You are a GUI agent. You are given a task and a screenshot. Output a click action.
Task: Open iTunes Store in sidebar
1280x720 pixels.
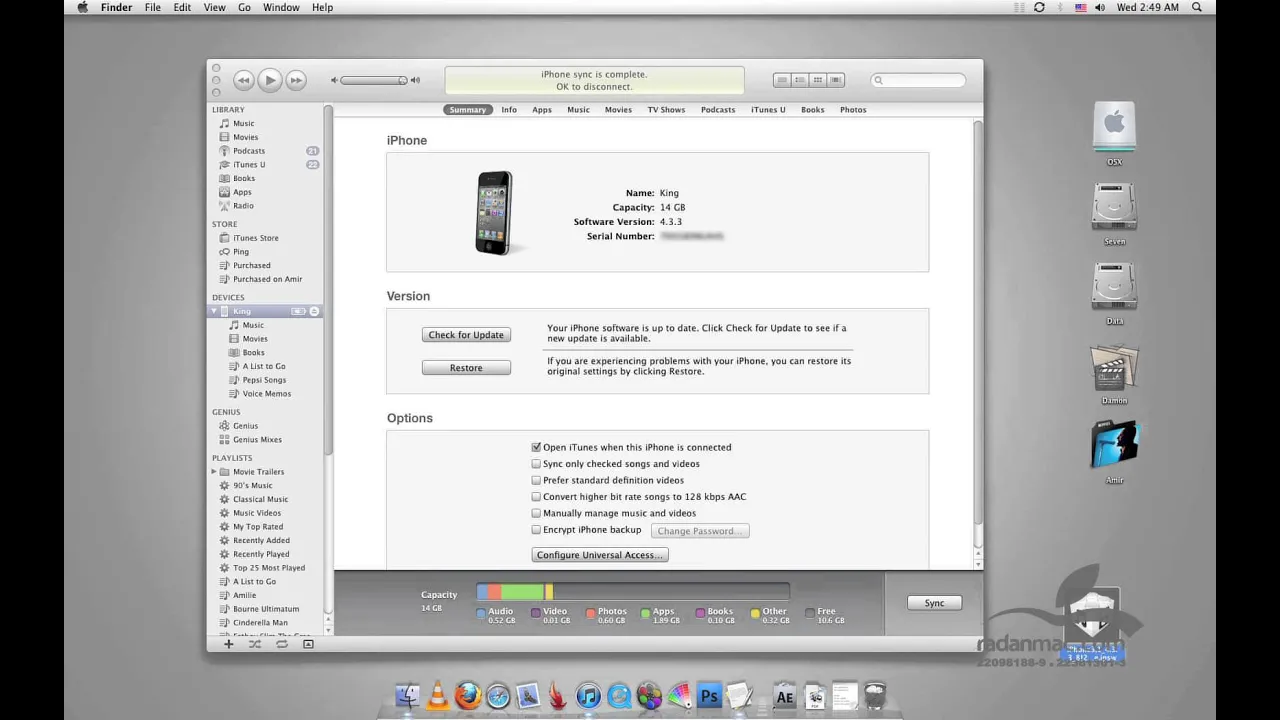[256, 238]
